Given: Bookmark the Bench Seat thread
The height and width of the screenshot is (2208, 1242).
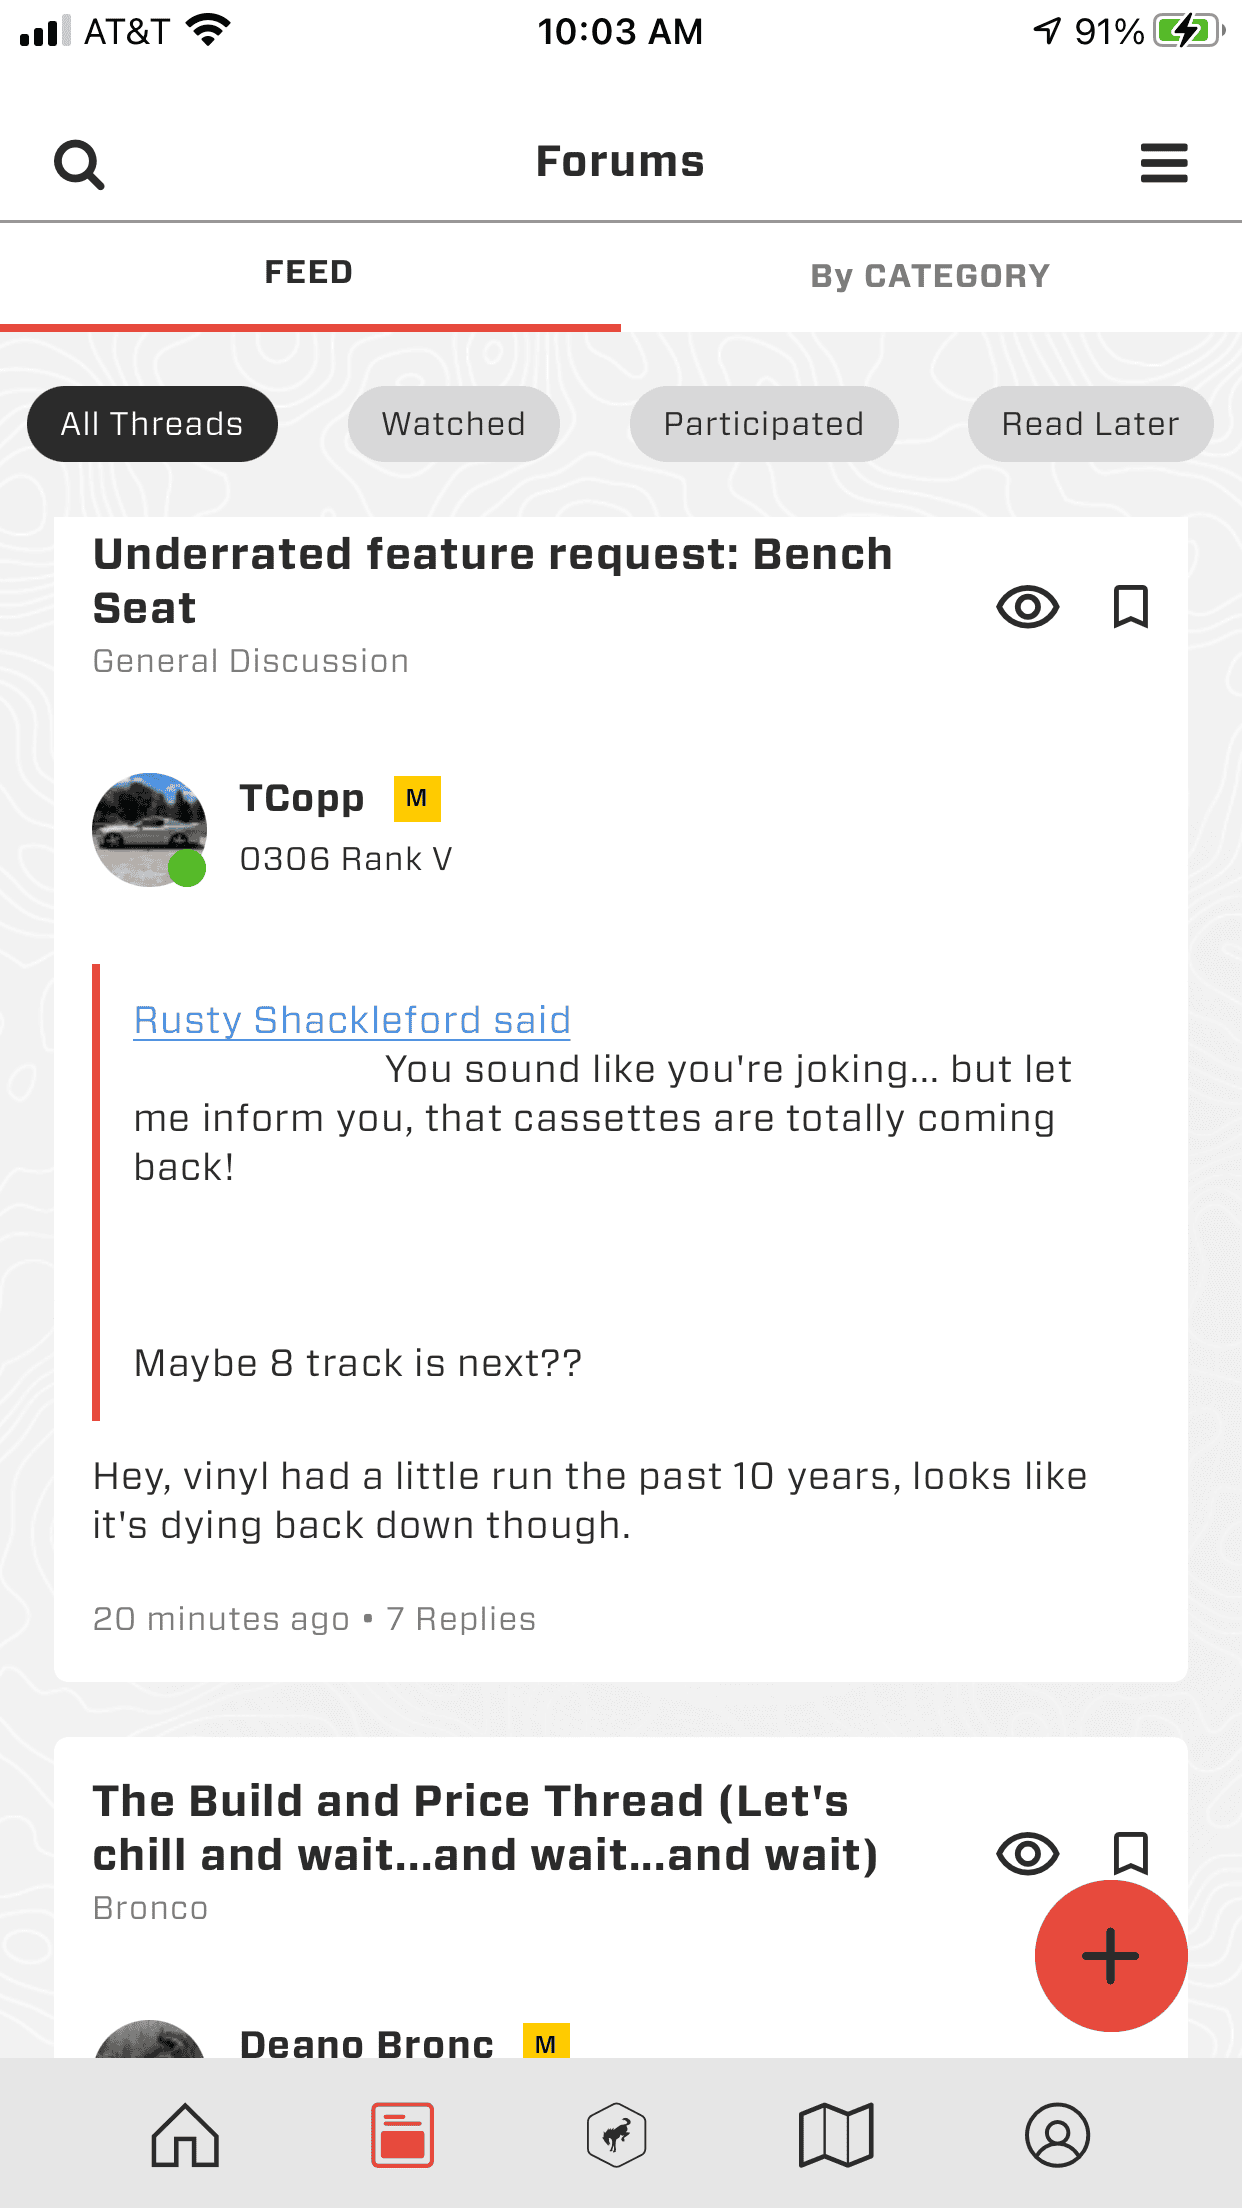Looking at the screenshot, I should [1131, 607].
